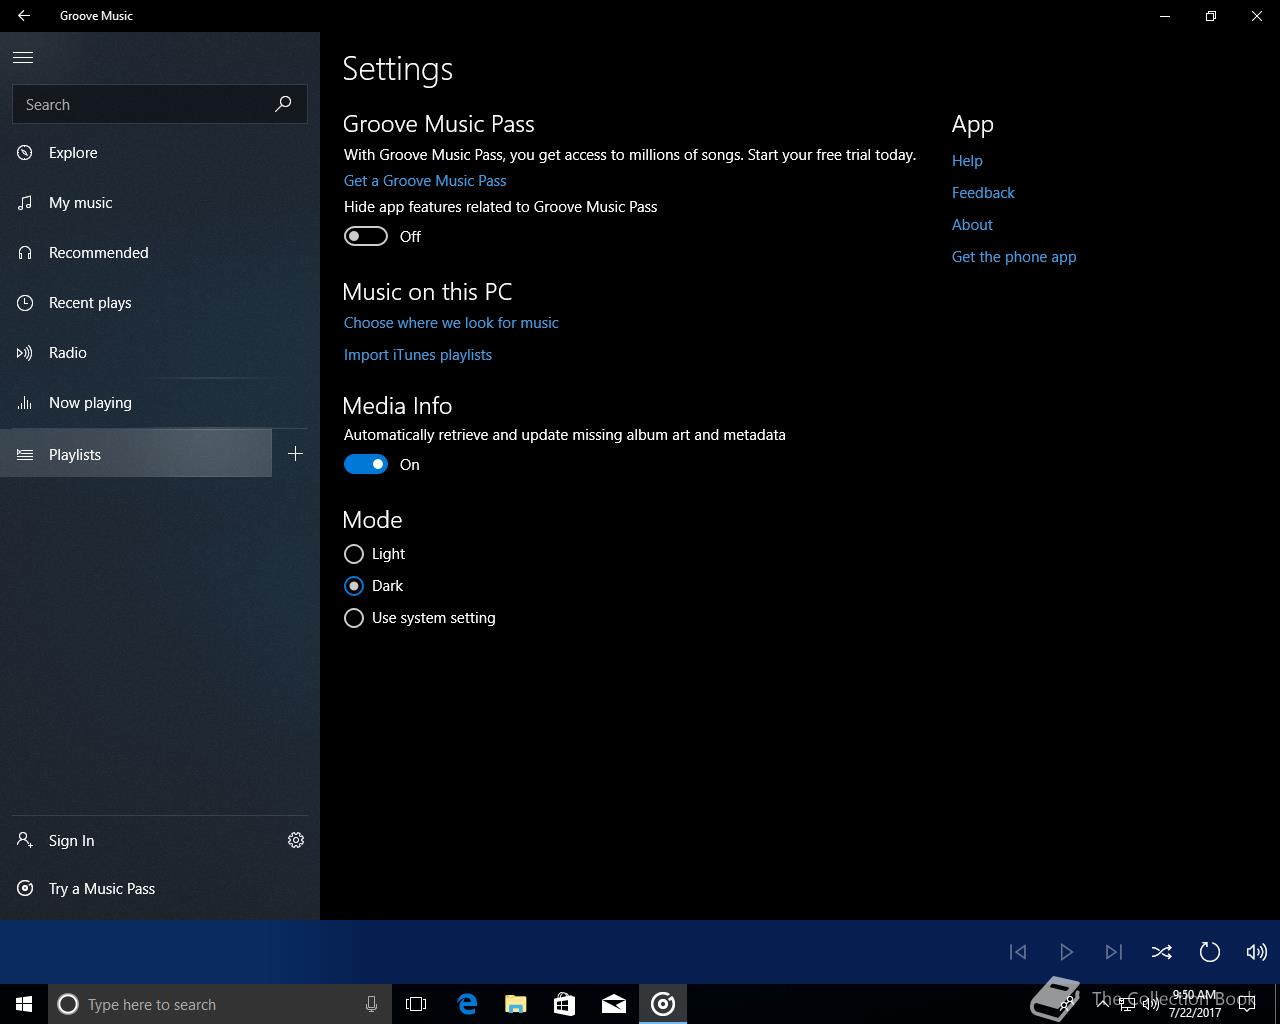Open Windows Store from taskbar
The image size is (1280, 1024).
[x=565, y=1004]
